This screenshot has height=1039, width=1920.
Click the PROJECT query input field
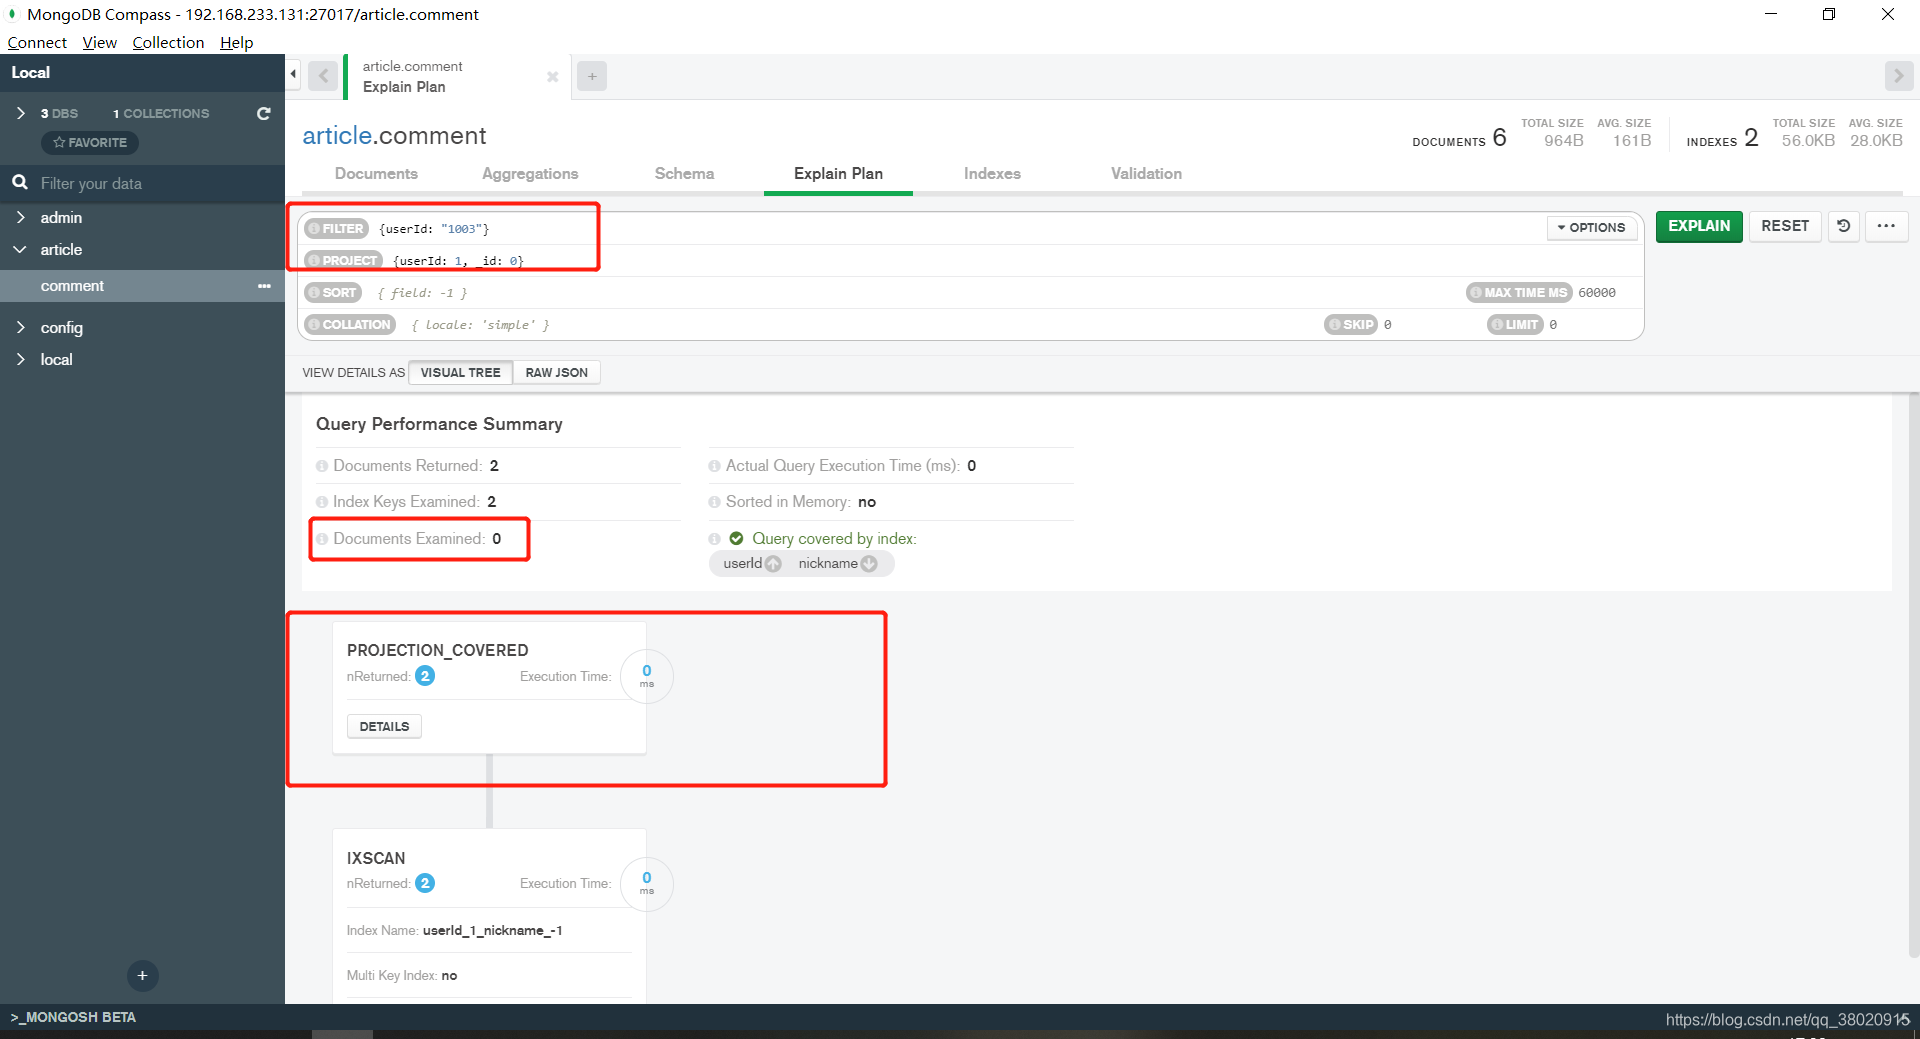tap(1015, 261)
